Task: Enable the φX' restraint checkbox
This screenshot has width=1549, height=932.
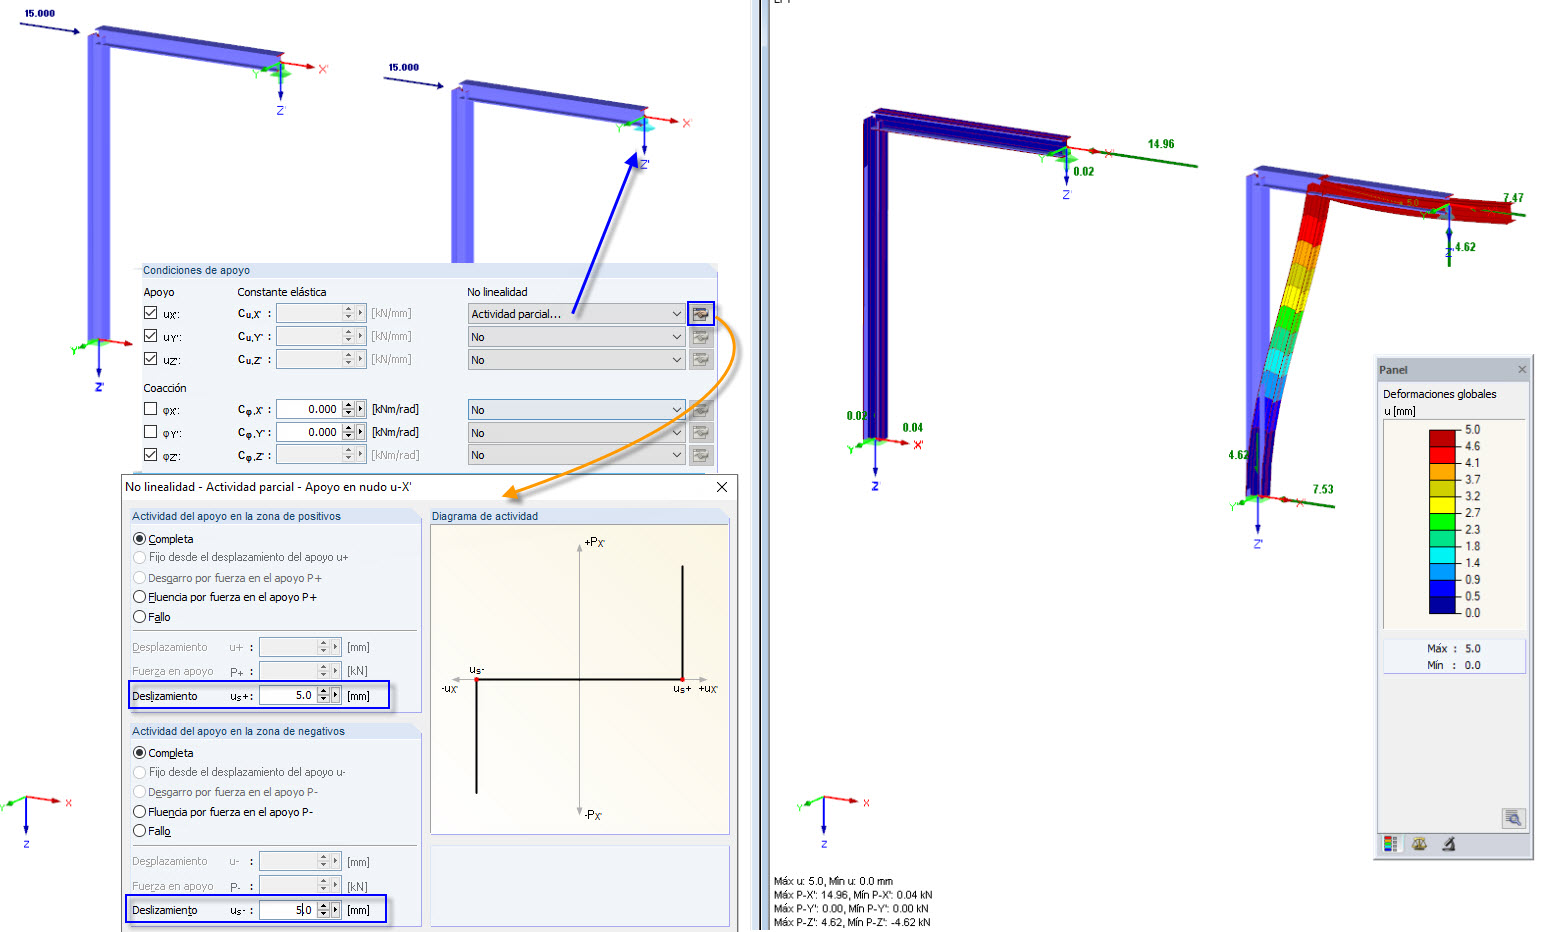Action: (x=151, y=409)
